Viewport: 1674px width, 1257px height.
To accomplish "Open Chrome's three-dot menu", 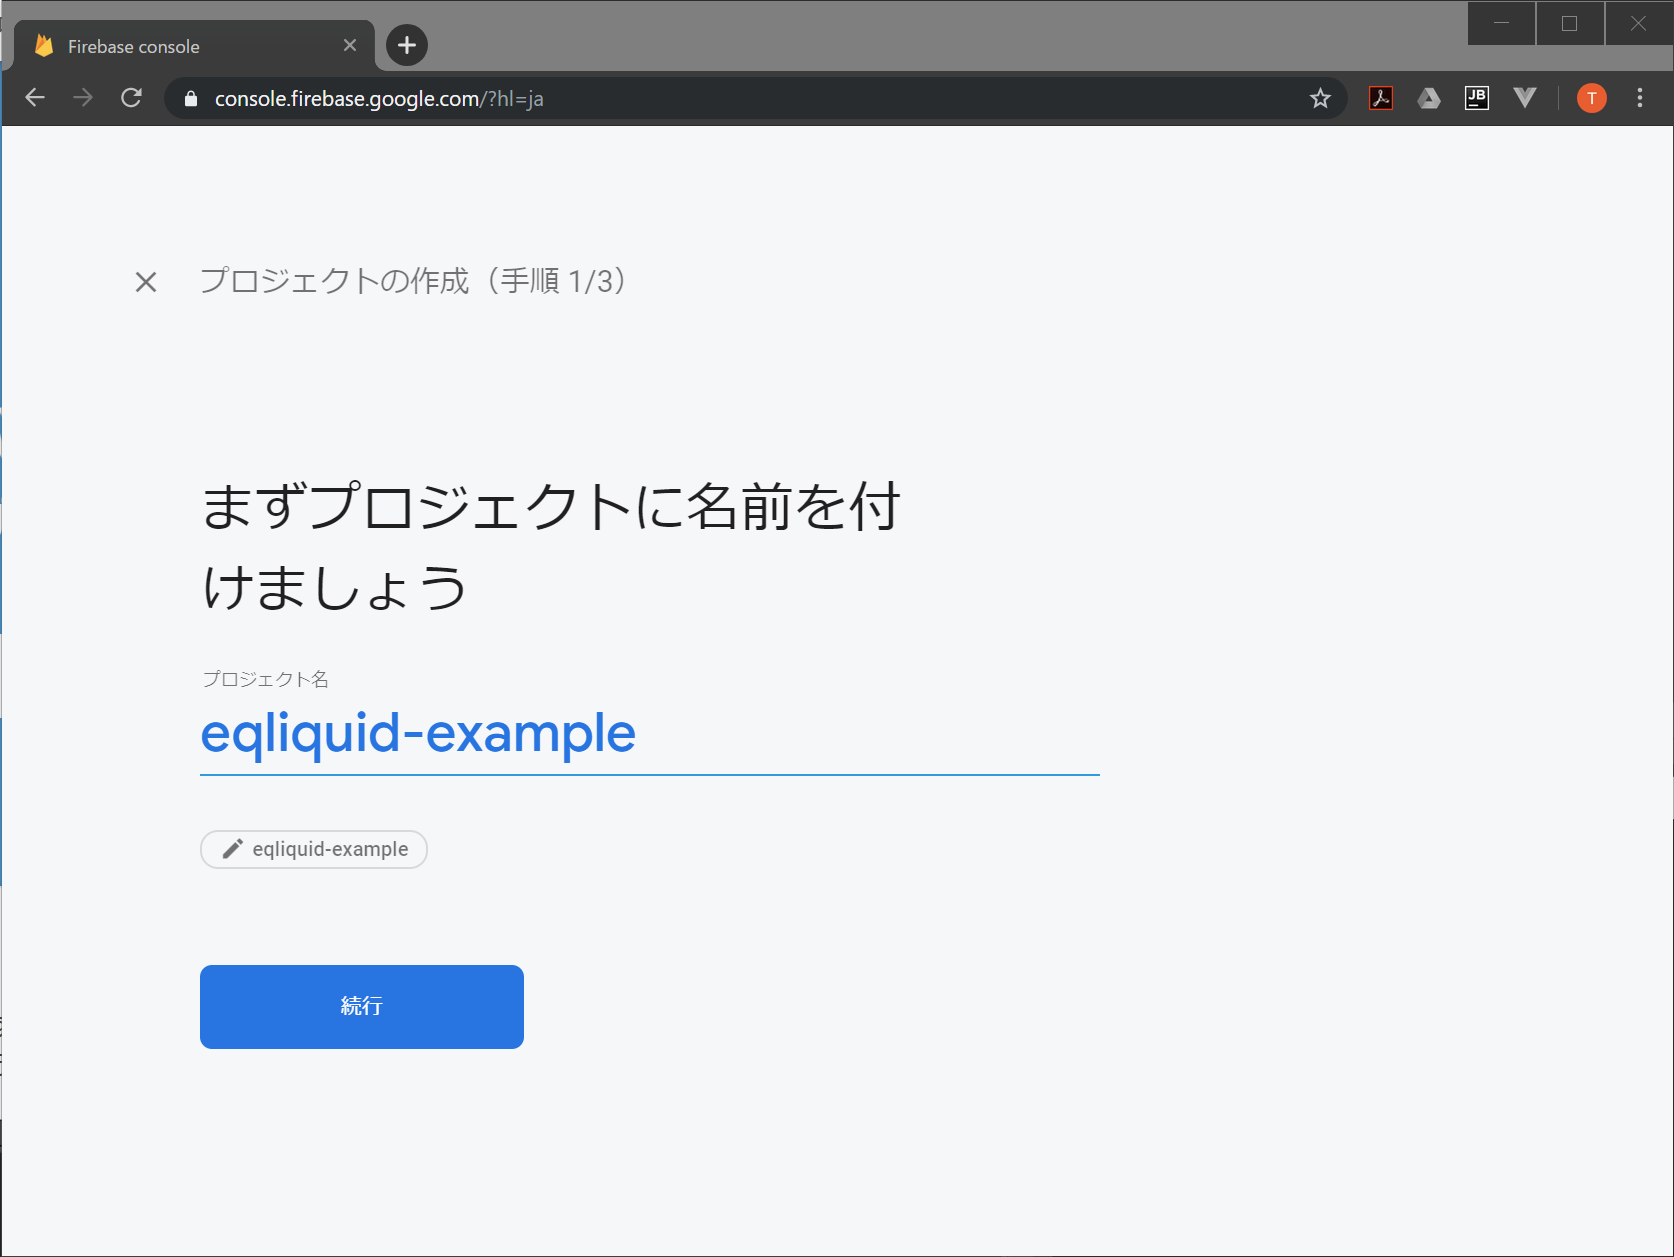I will tap(1639, 98).
